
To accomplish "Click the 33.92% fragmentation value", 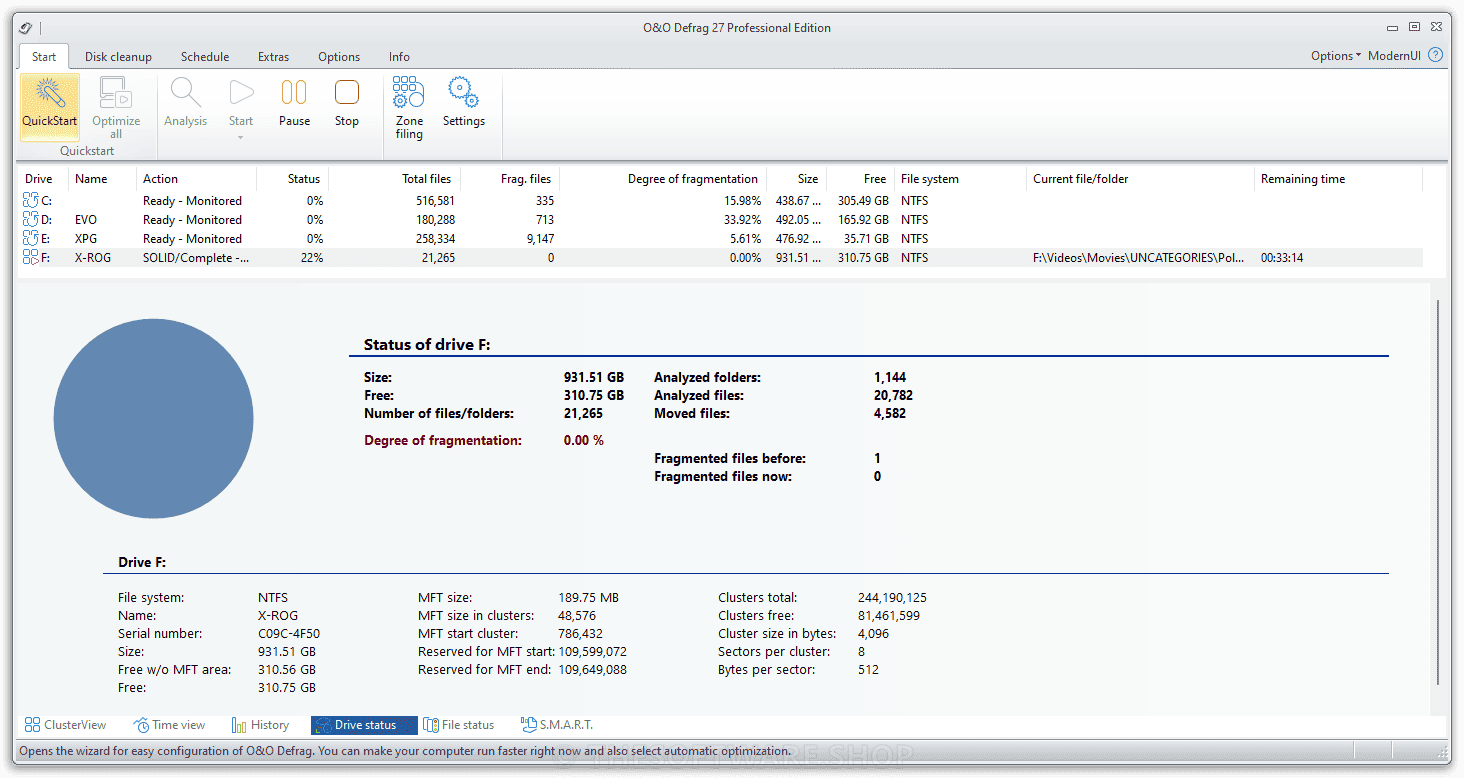I will click(x=741, y=220).
